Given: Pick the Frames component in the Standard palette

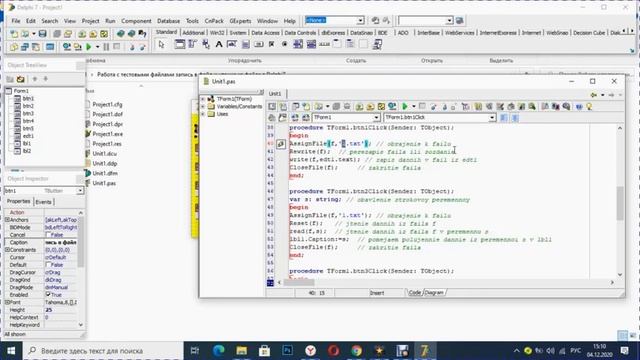Looking at the screenshot, I should tap(180, 44).
